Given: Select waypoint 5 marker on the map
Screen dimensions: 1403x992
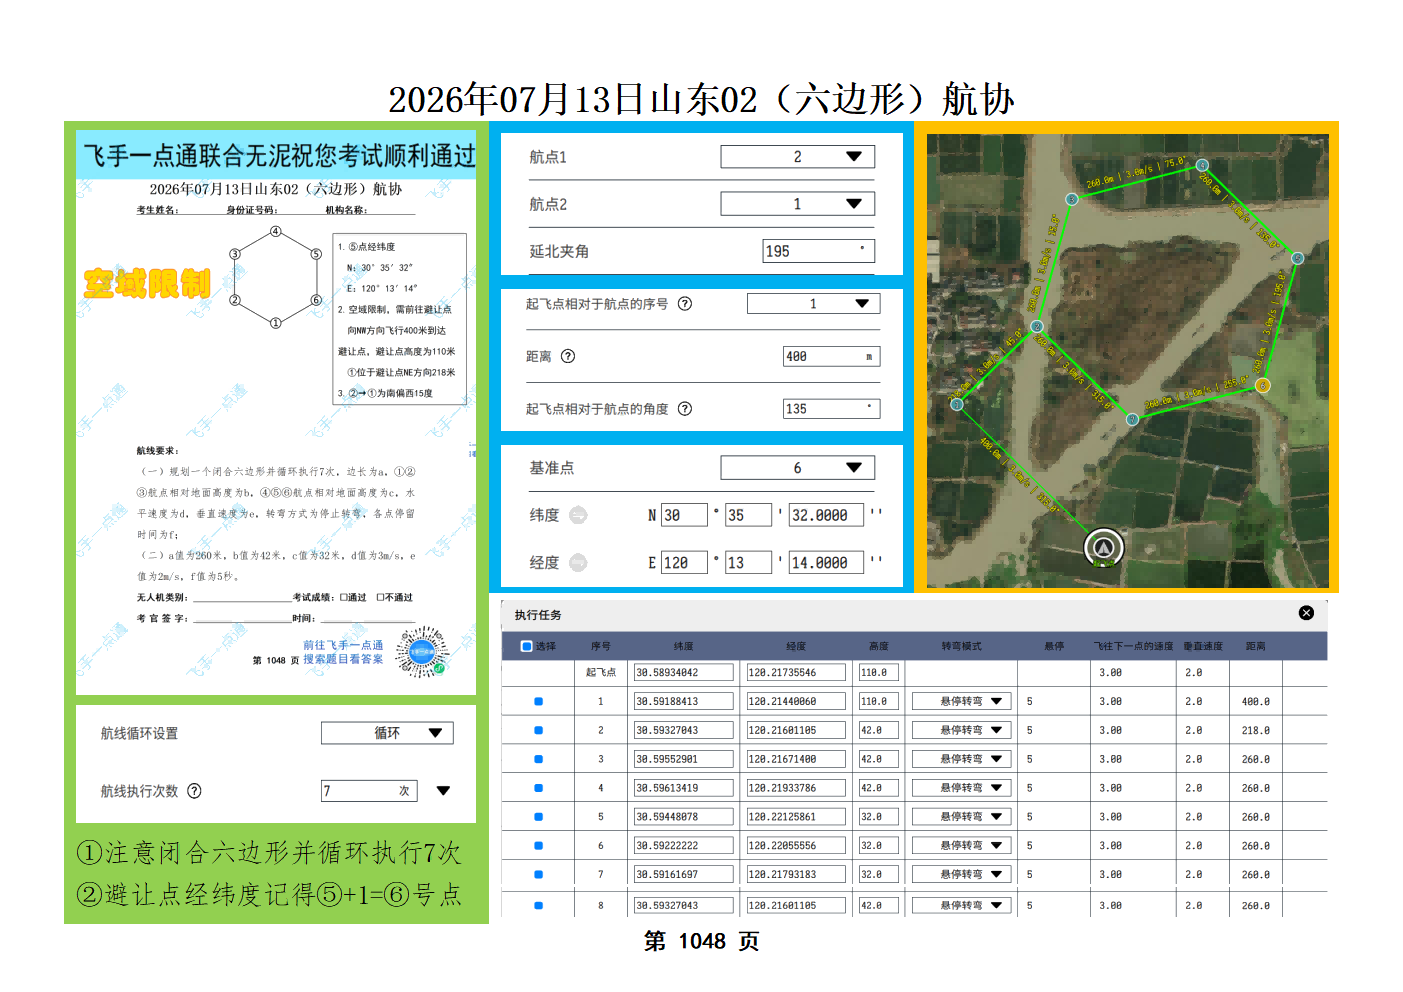Looking at the screenshot, I should click(1297, 258).
